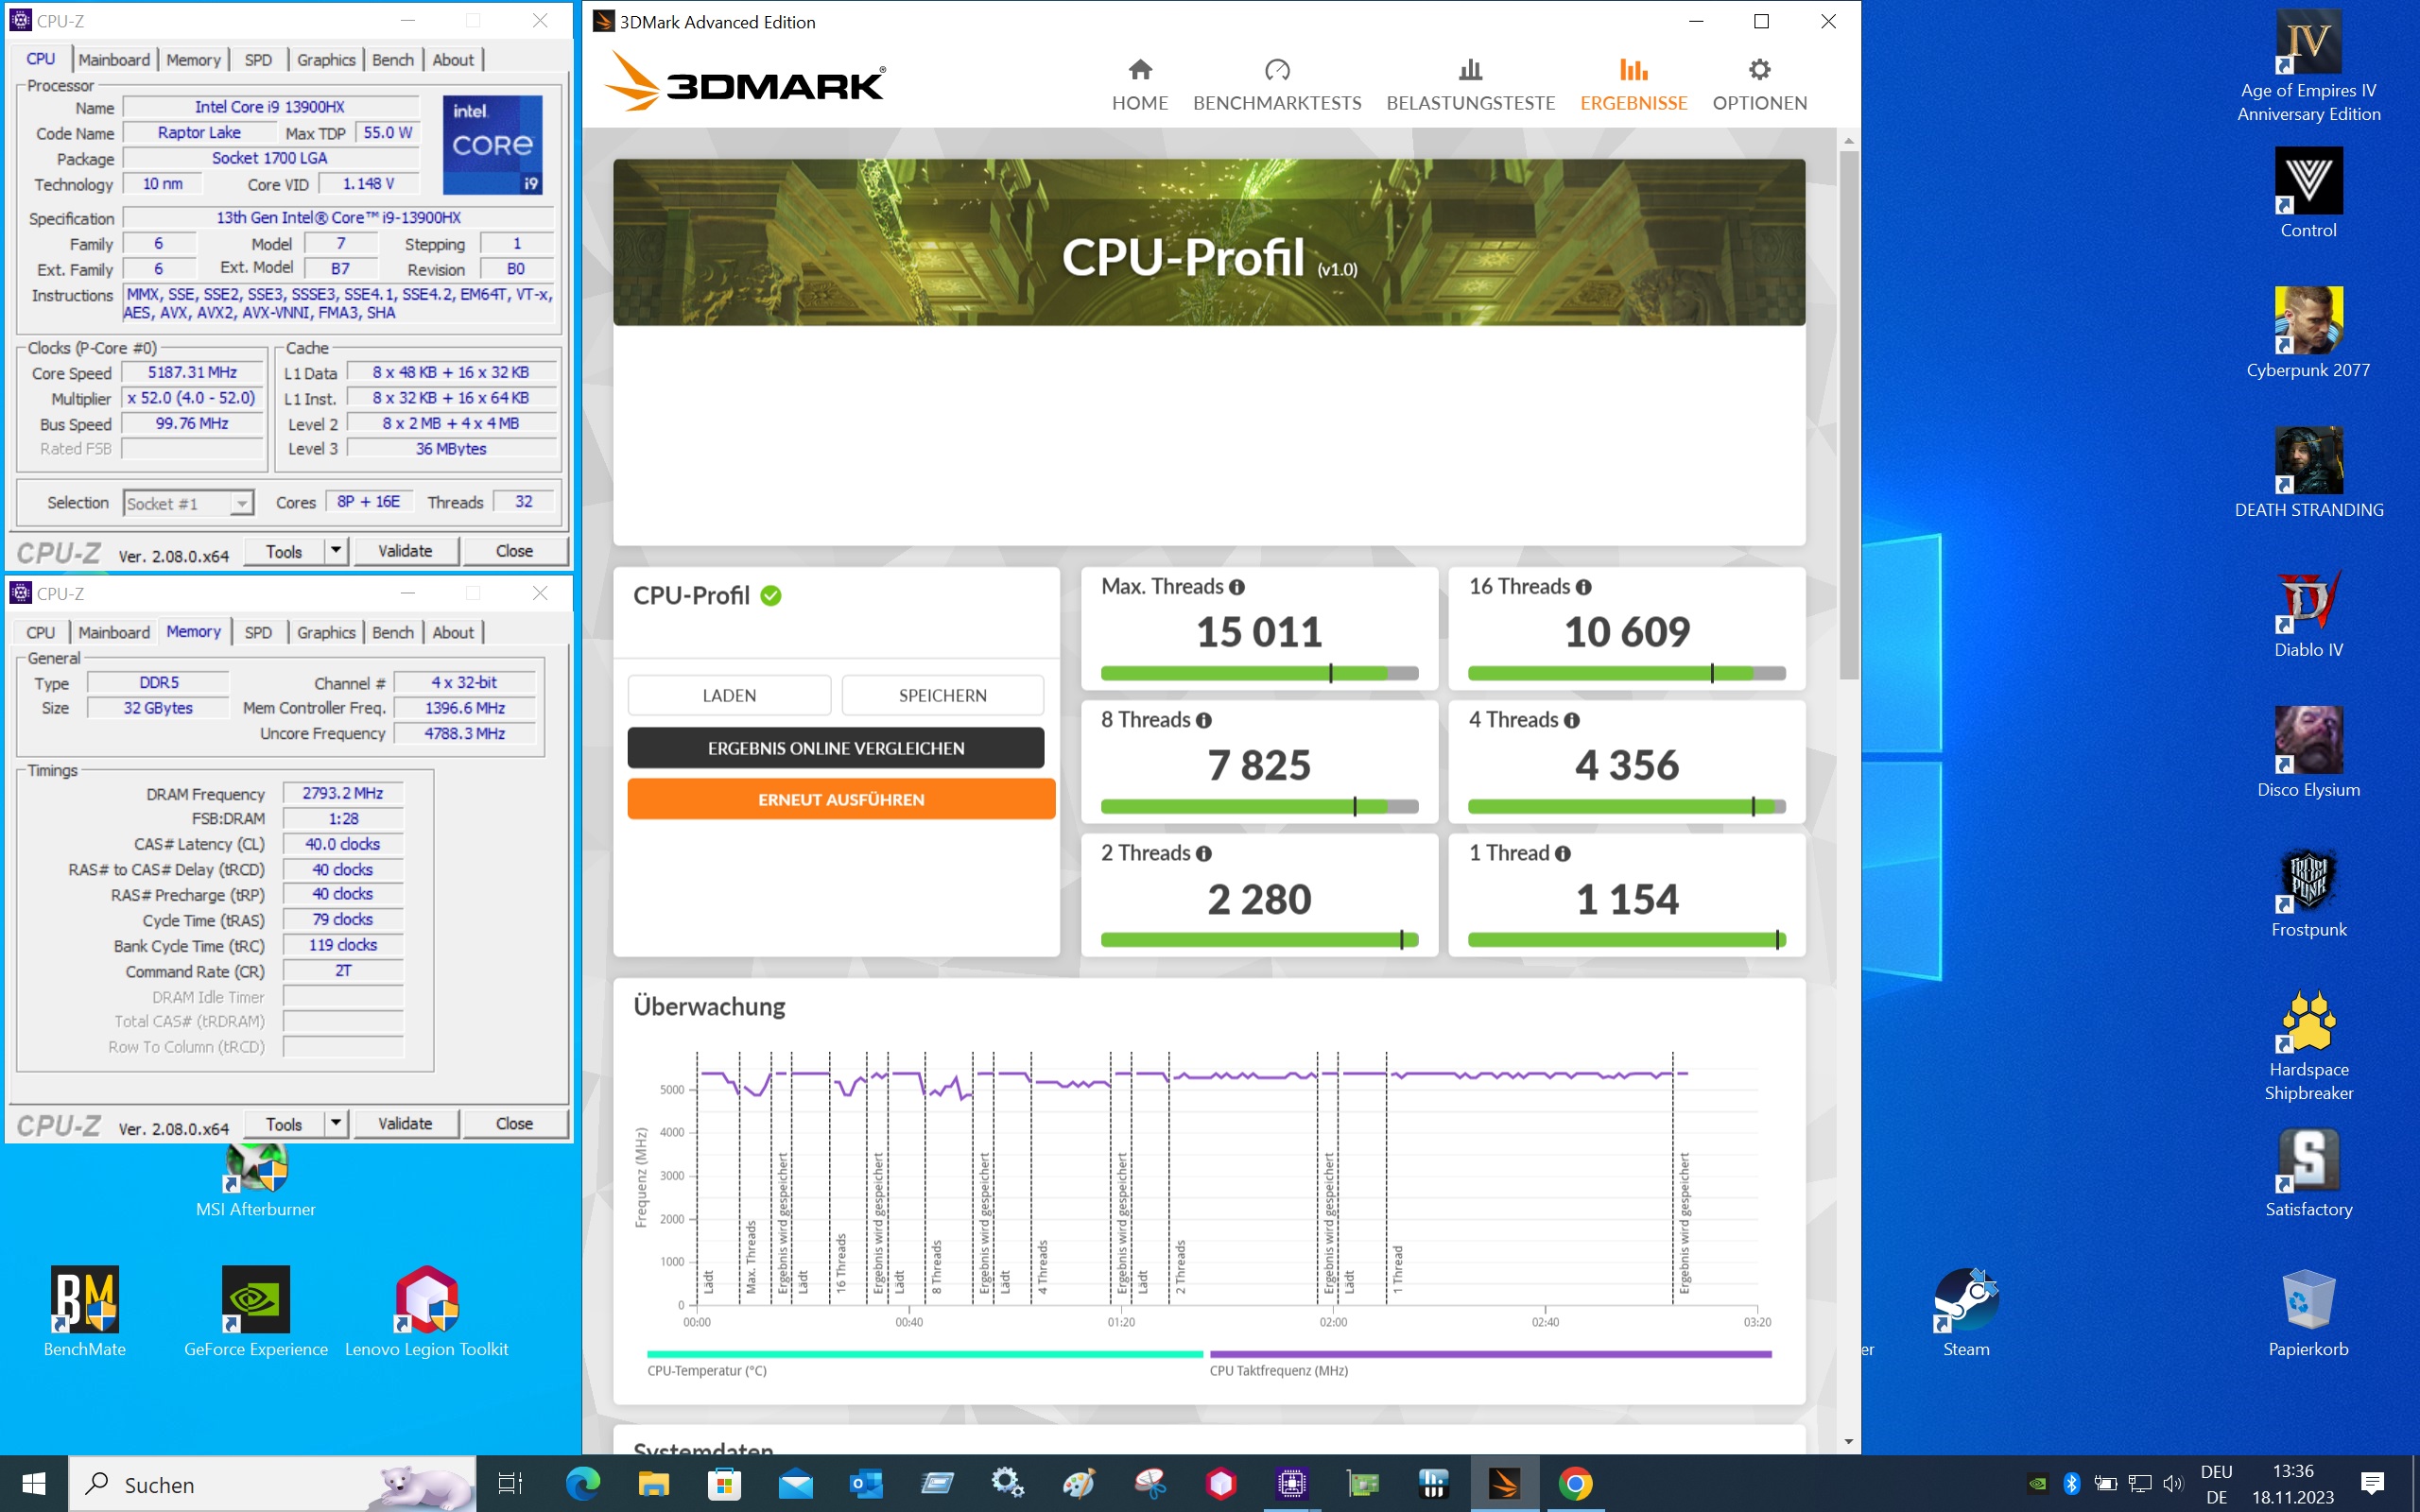Click the 3DMark vertical scrollbar thumb
Screen dimensions: 2420x1512
tap(1848, 415)
